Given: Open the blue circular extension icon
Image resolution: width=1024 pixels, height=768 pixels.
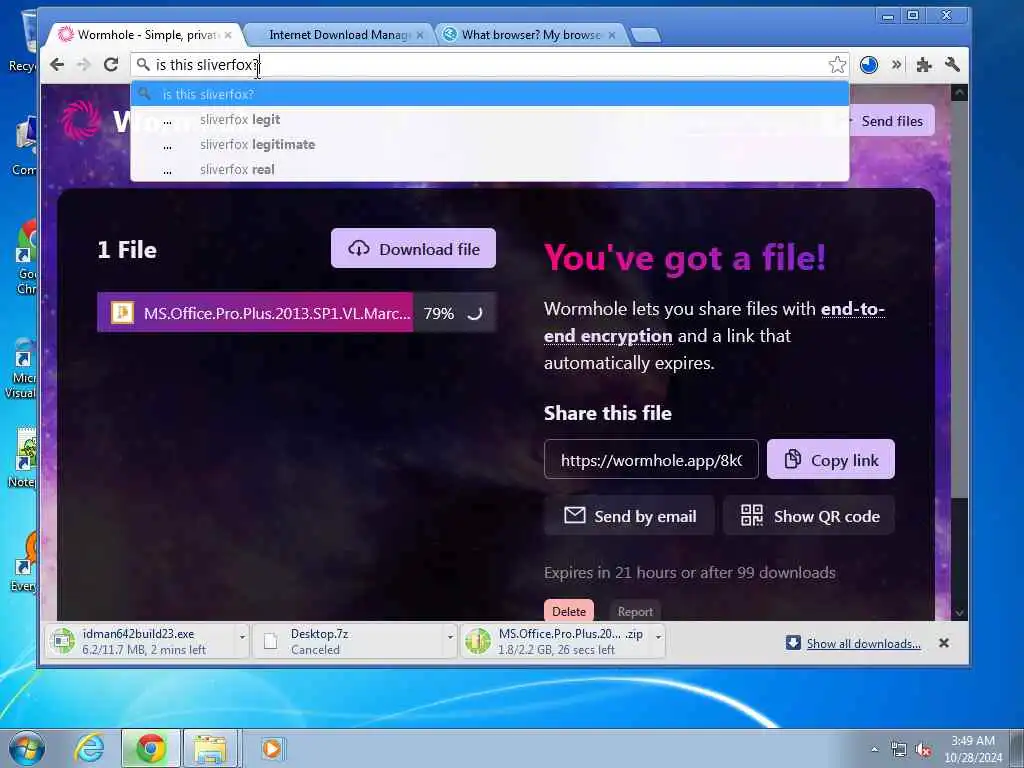Looking at the screenshot, I should 869,65.
